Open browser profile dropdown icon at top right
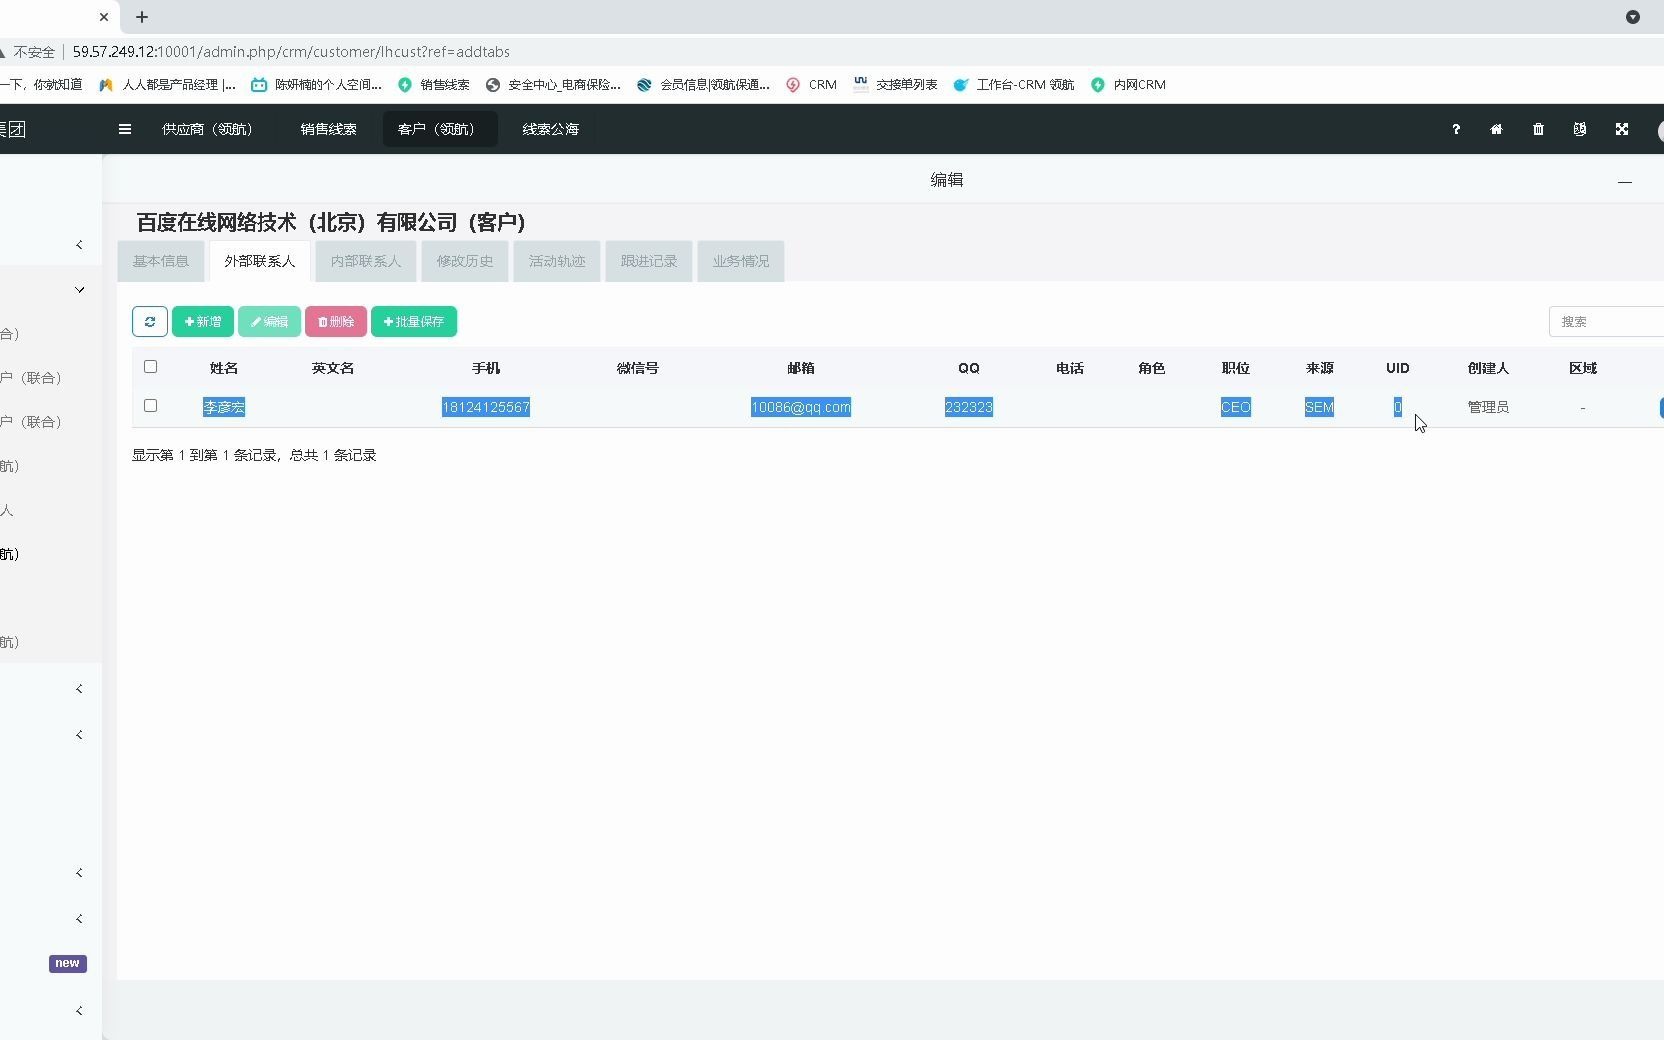This screenshot has width=1664, height=1040. pyautogui.click(x=1633, y=17)
